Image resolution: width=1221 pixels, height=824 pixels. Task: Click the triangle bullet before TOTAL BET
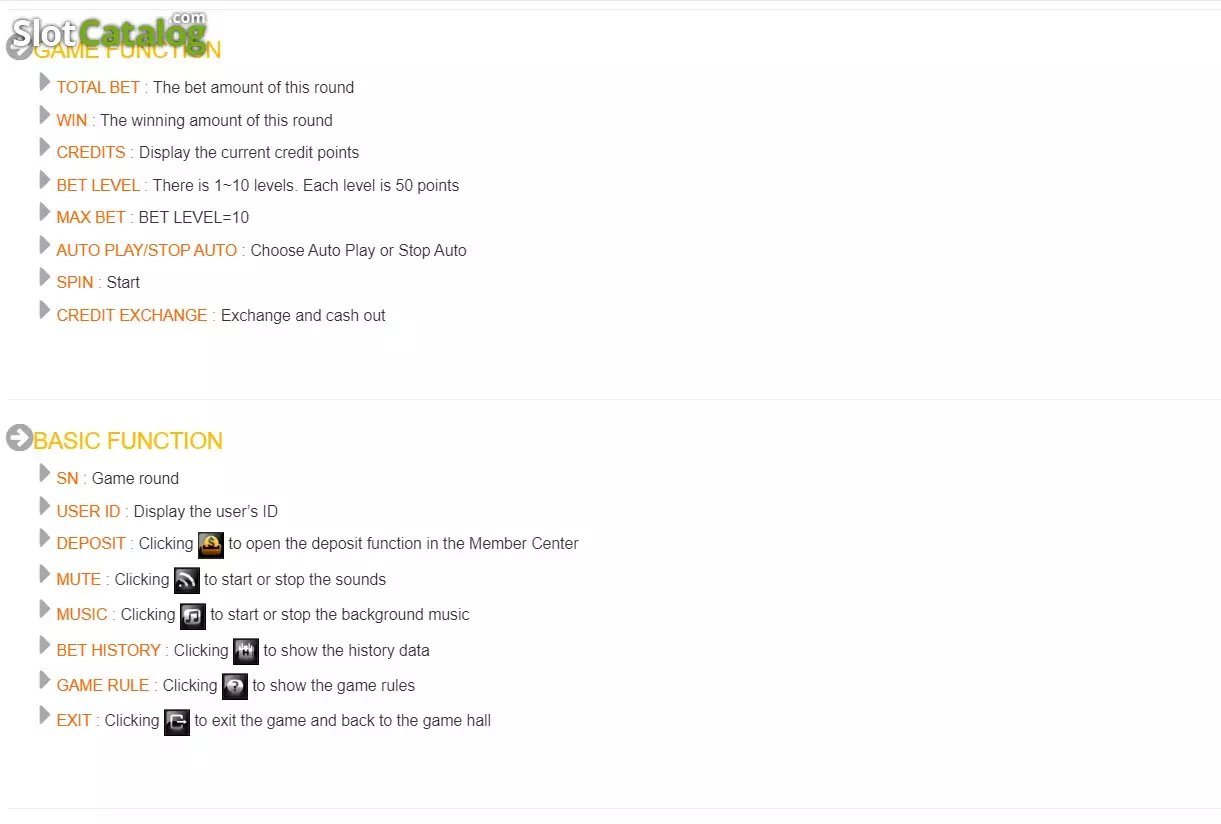click(x=44, y=82)
